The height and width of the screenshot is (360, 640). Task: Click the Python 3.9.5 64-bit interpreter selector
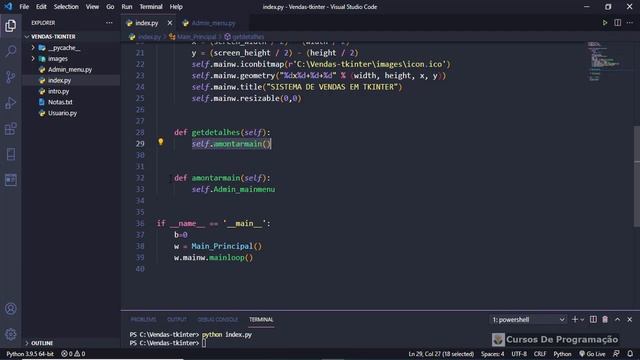(30, 354)
